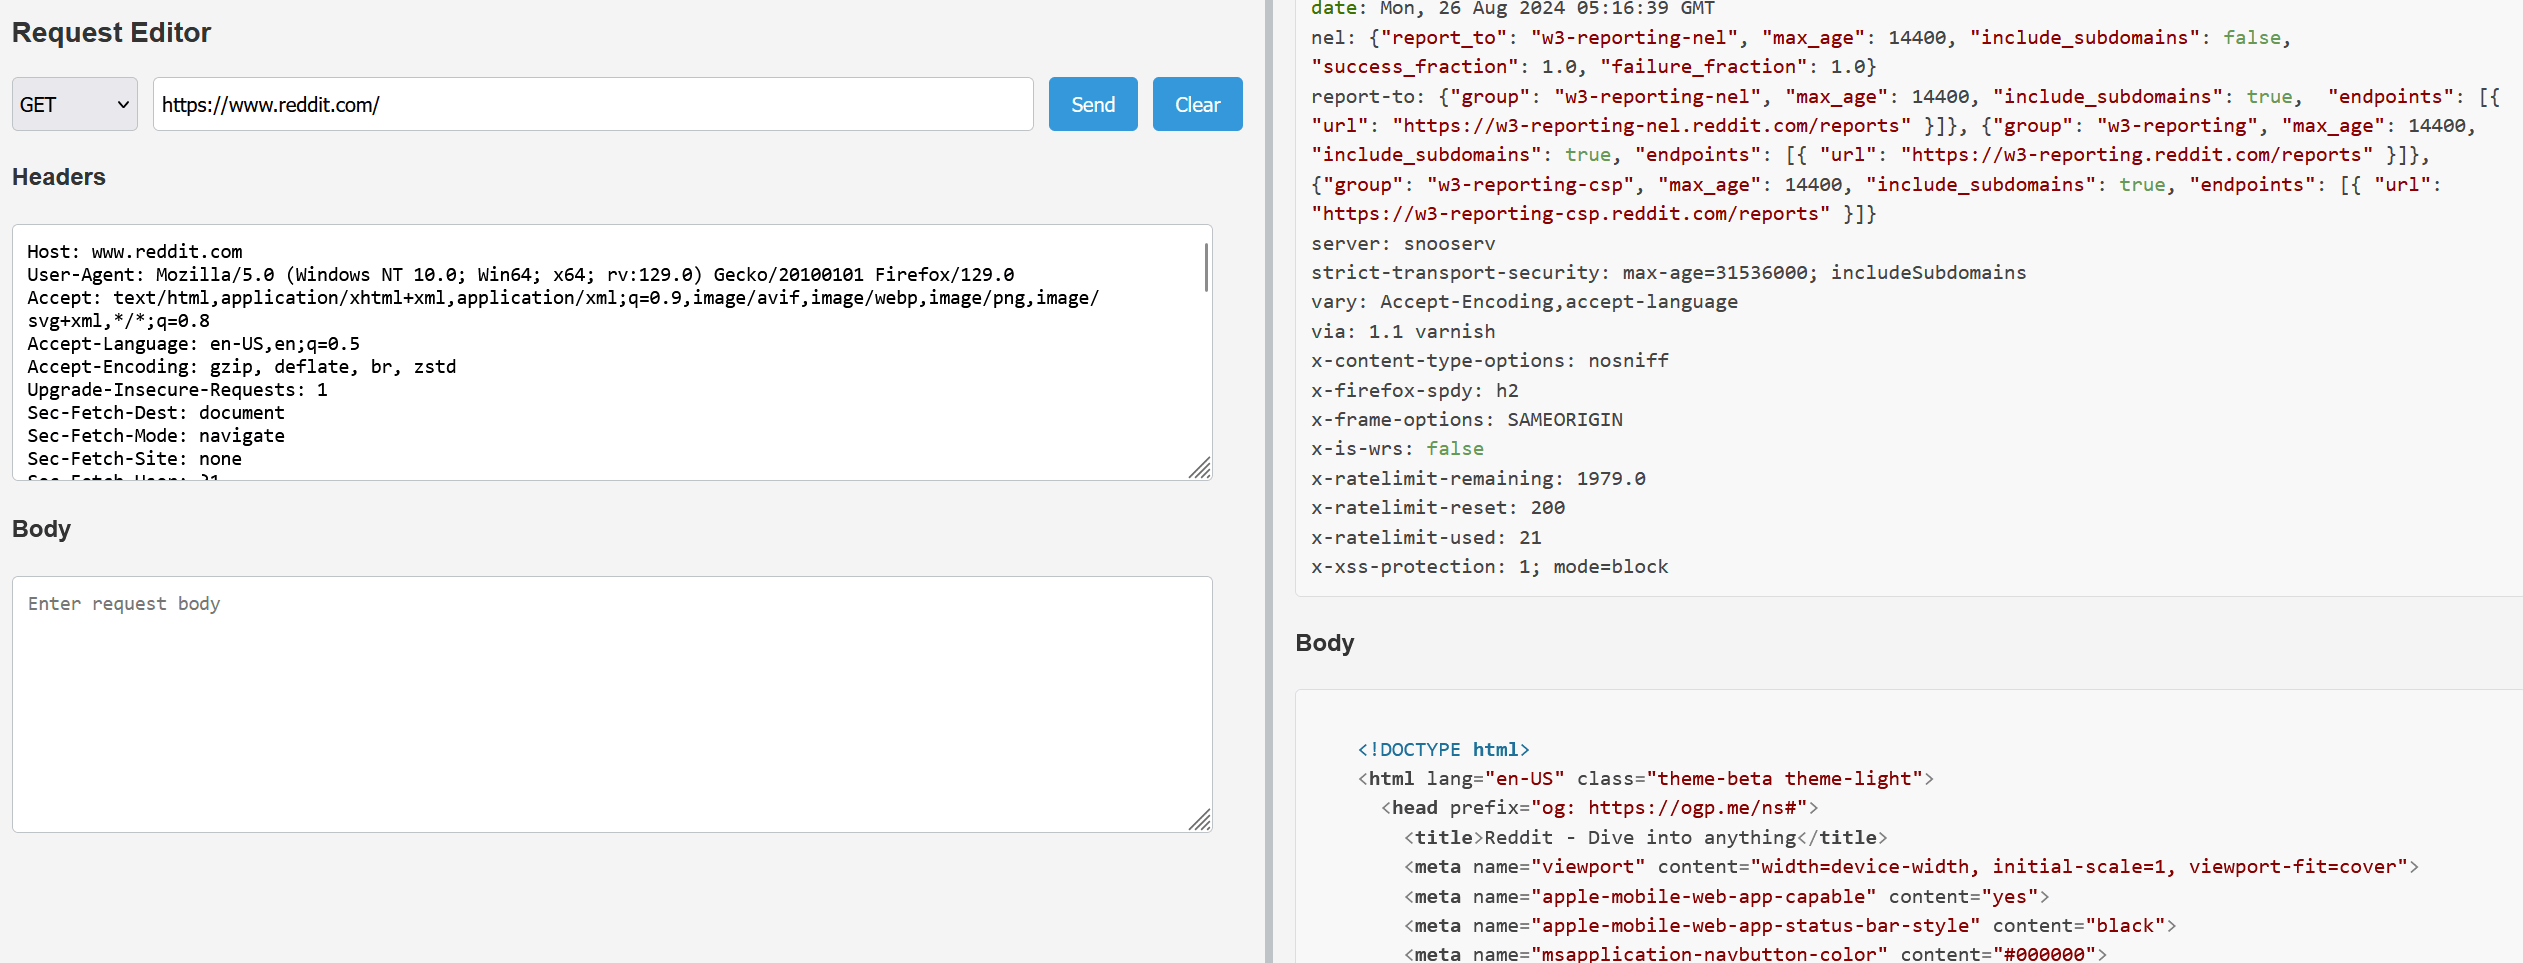Click the 'x-content-type-options: nosniff' header
The image size is (2523, 963).
[1490, 361]
